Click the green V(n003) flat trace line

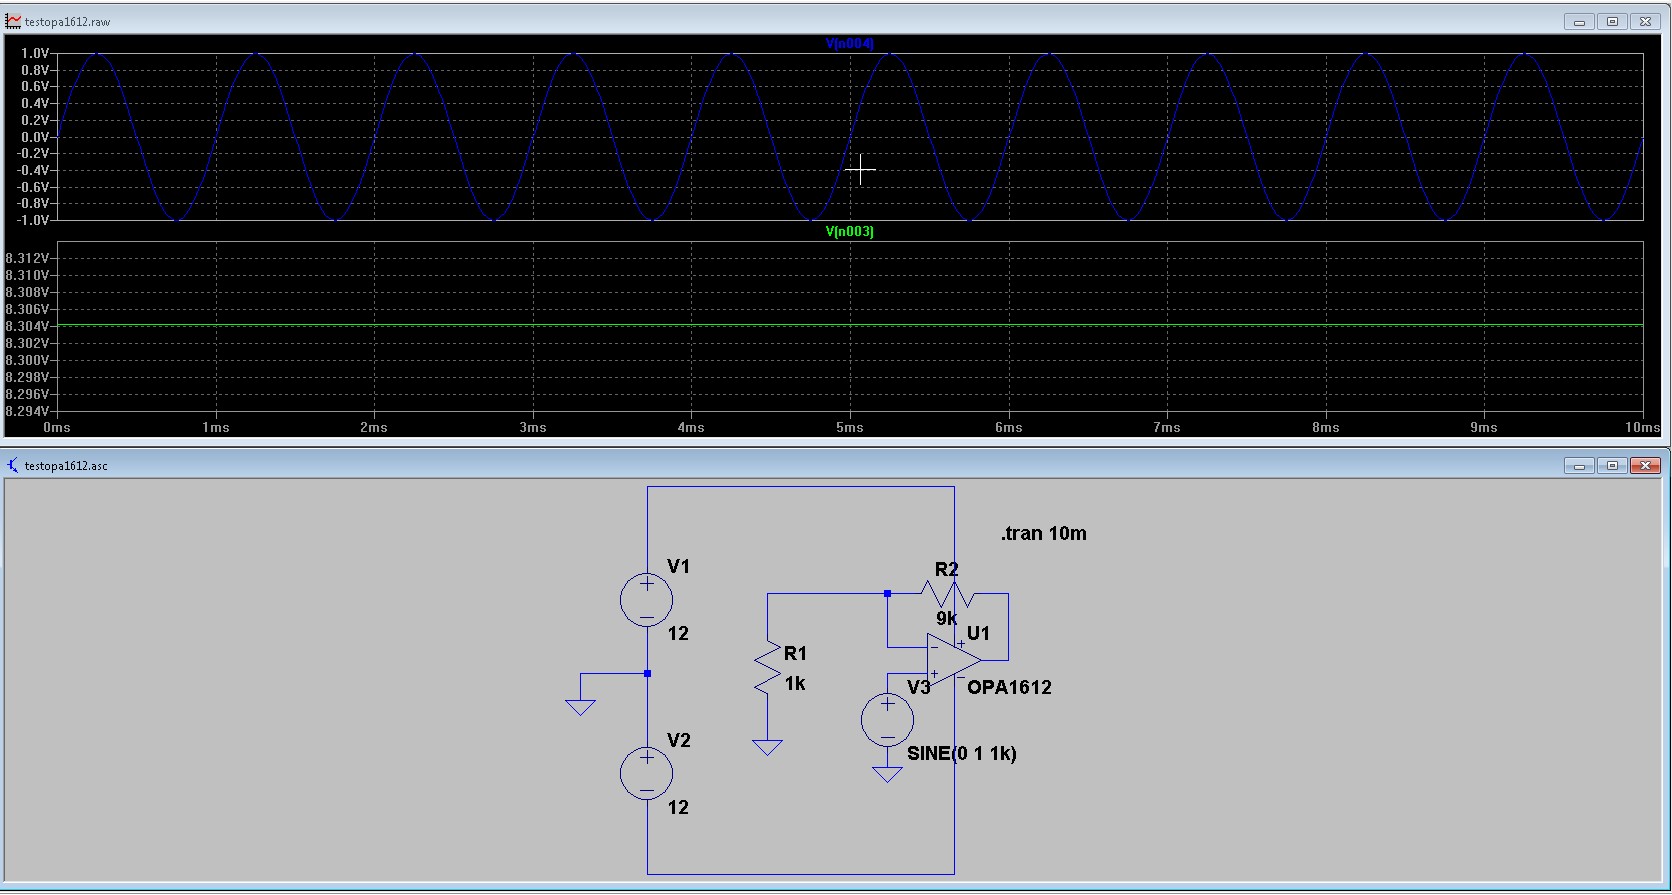coord(850,325)
